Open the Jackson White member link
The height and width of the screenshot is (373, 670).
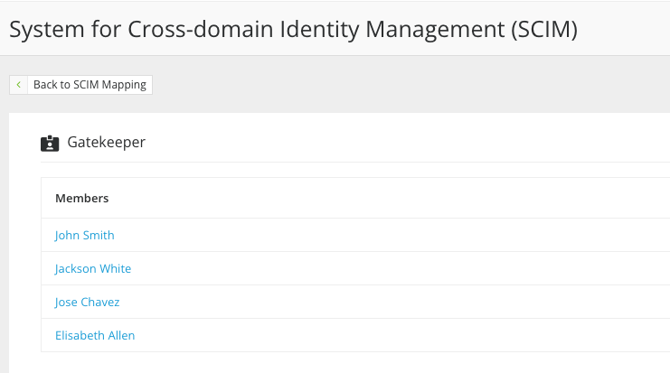click(93, 269)
